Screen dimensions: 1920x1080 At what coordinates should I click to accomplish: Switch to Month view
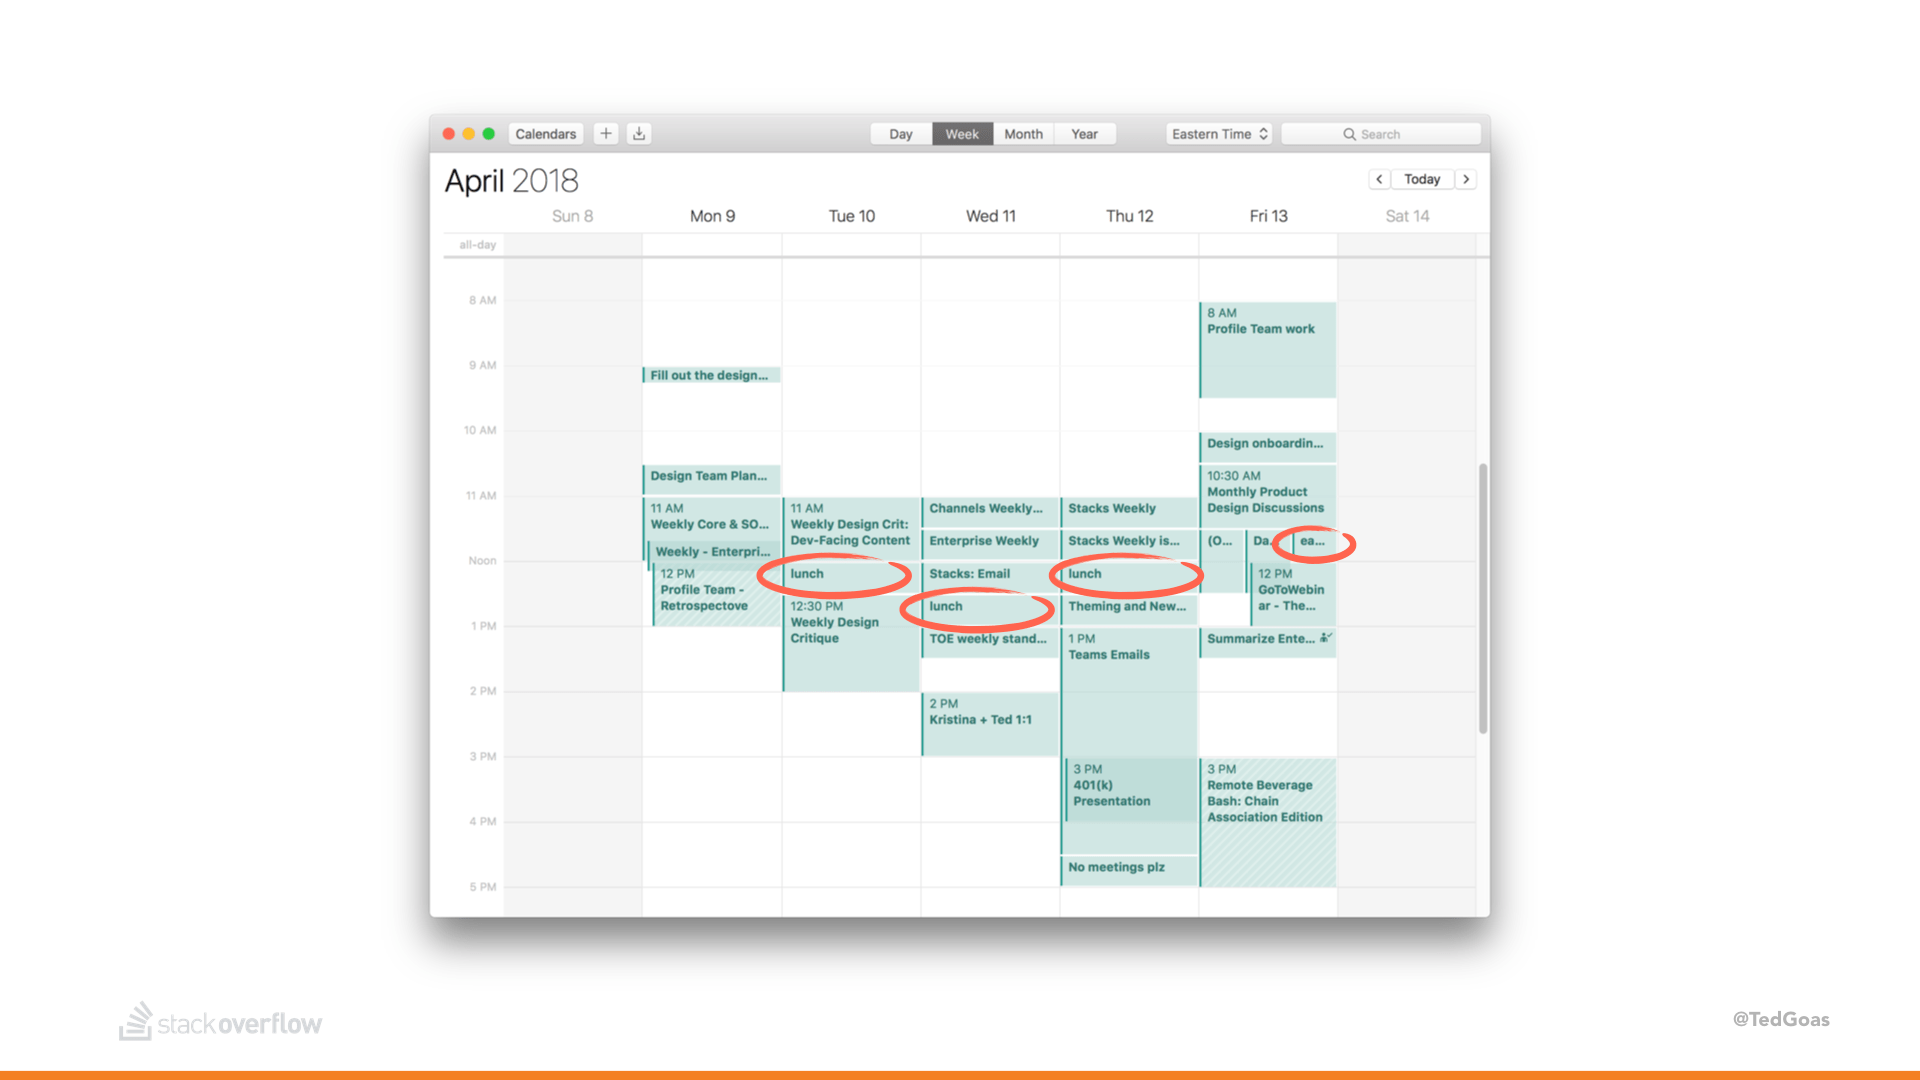coord(1023,132)
